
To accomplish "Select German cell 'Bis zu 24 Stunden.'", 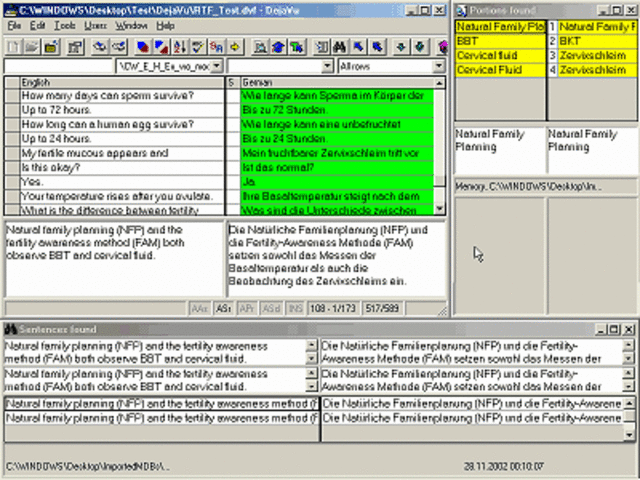I will [x=337, y=139].
